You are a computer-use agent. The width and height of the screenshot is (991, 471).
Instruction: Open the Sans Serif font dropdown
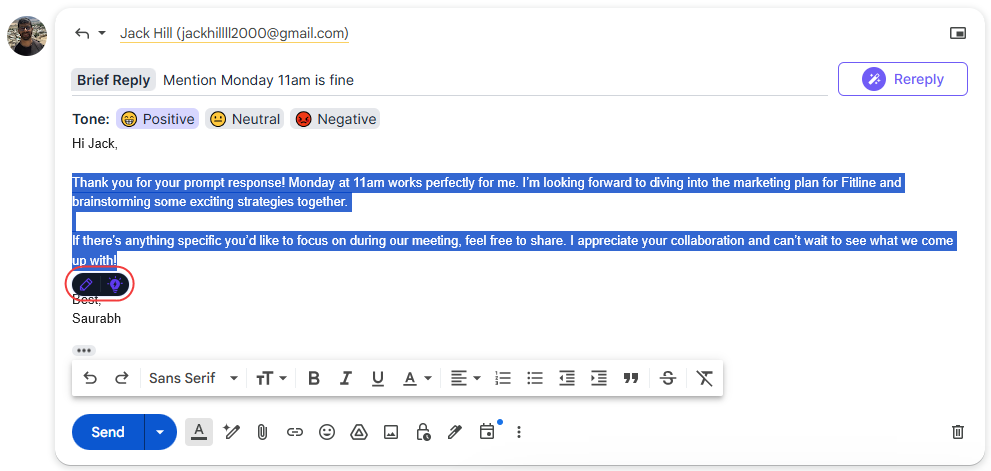click(193, 378)
